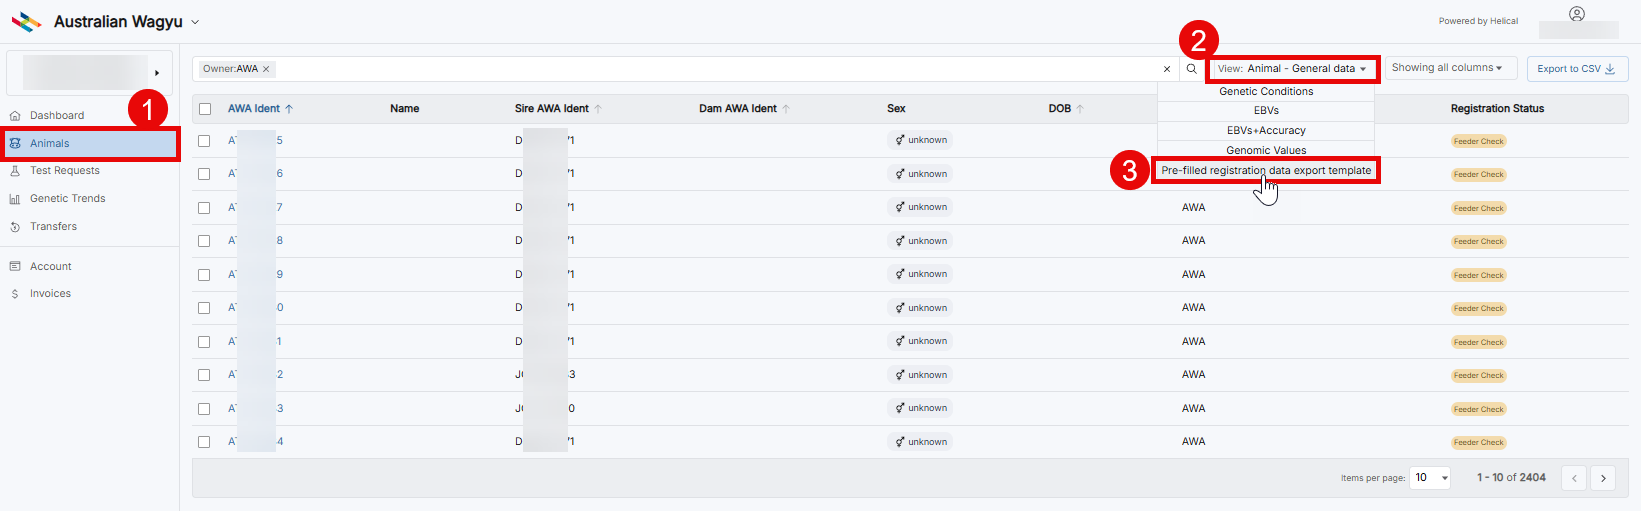Go to previous page arrow
Image resolution: width=1641 pixels, height=511 pixels.
point(1574,478)
